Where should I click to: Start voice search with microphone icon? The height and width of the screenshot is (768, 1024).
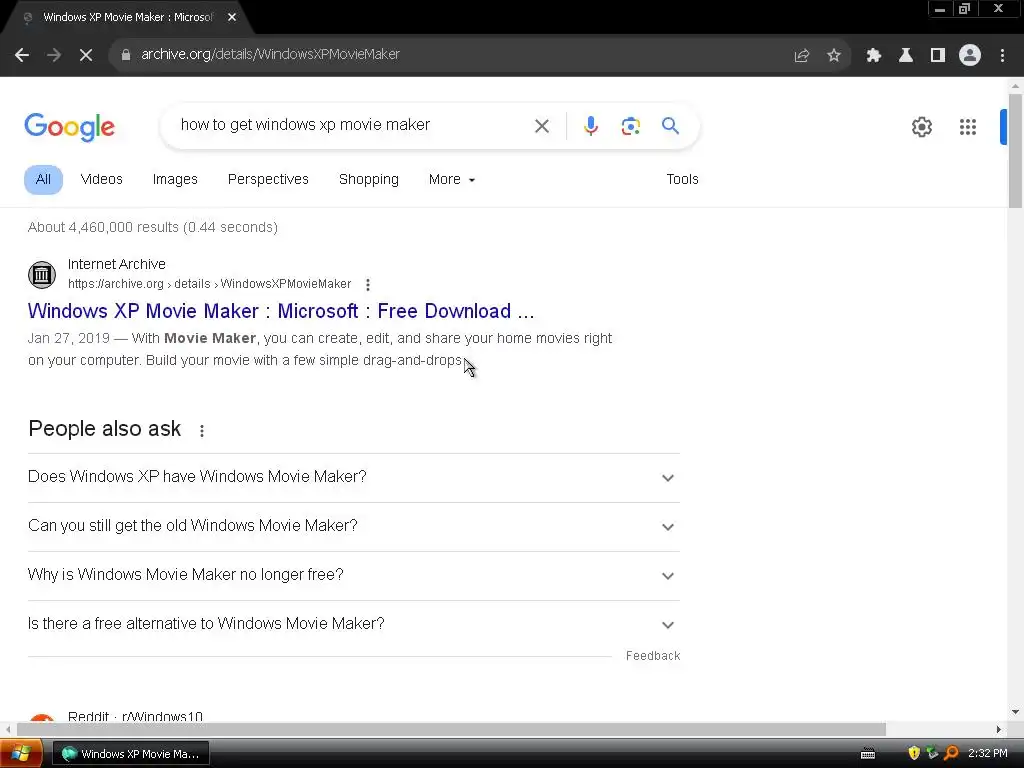[590, 126]
